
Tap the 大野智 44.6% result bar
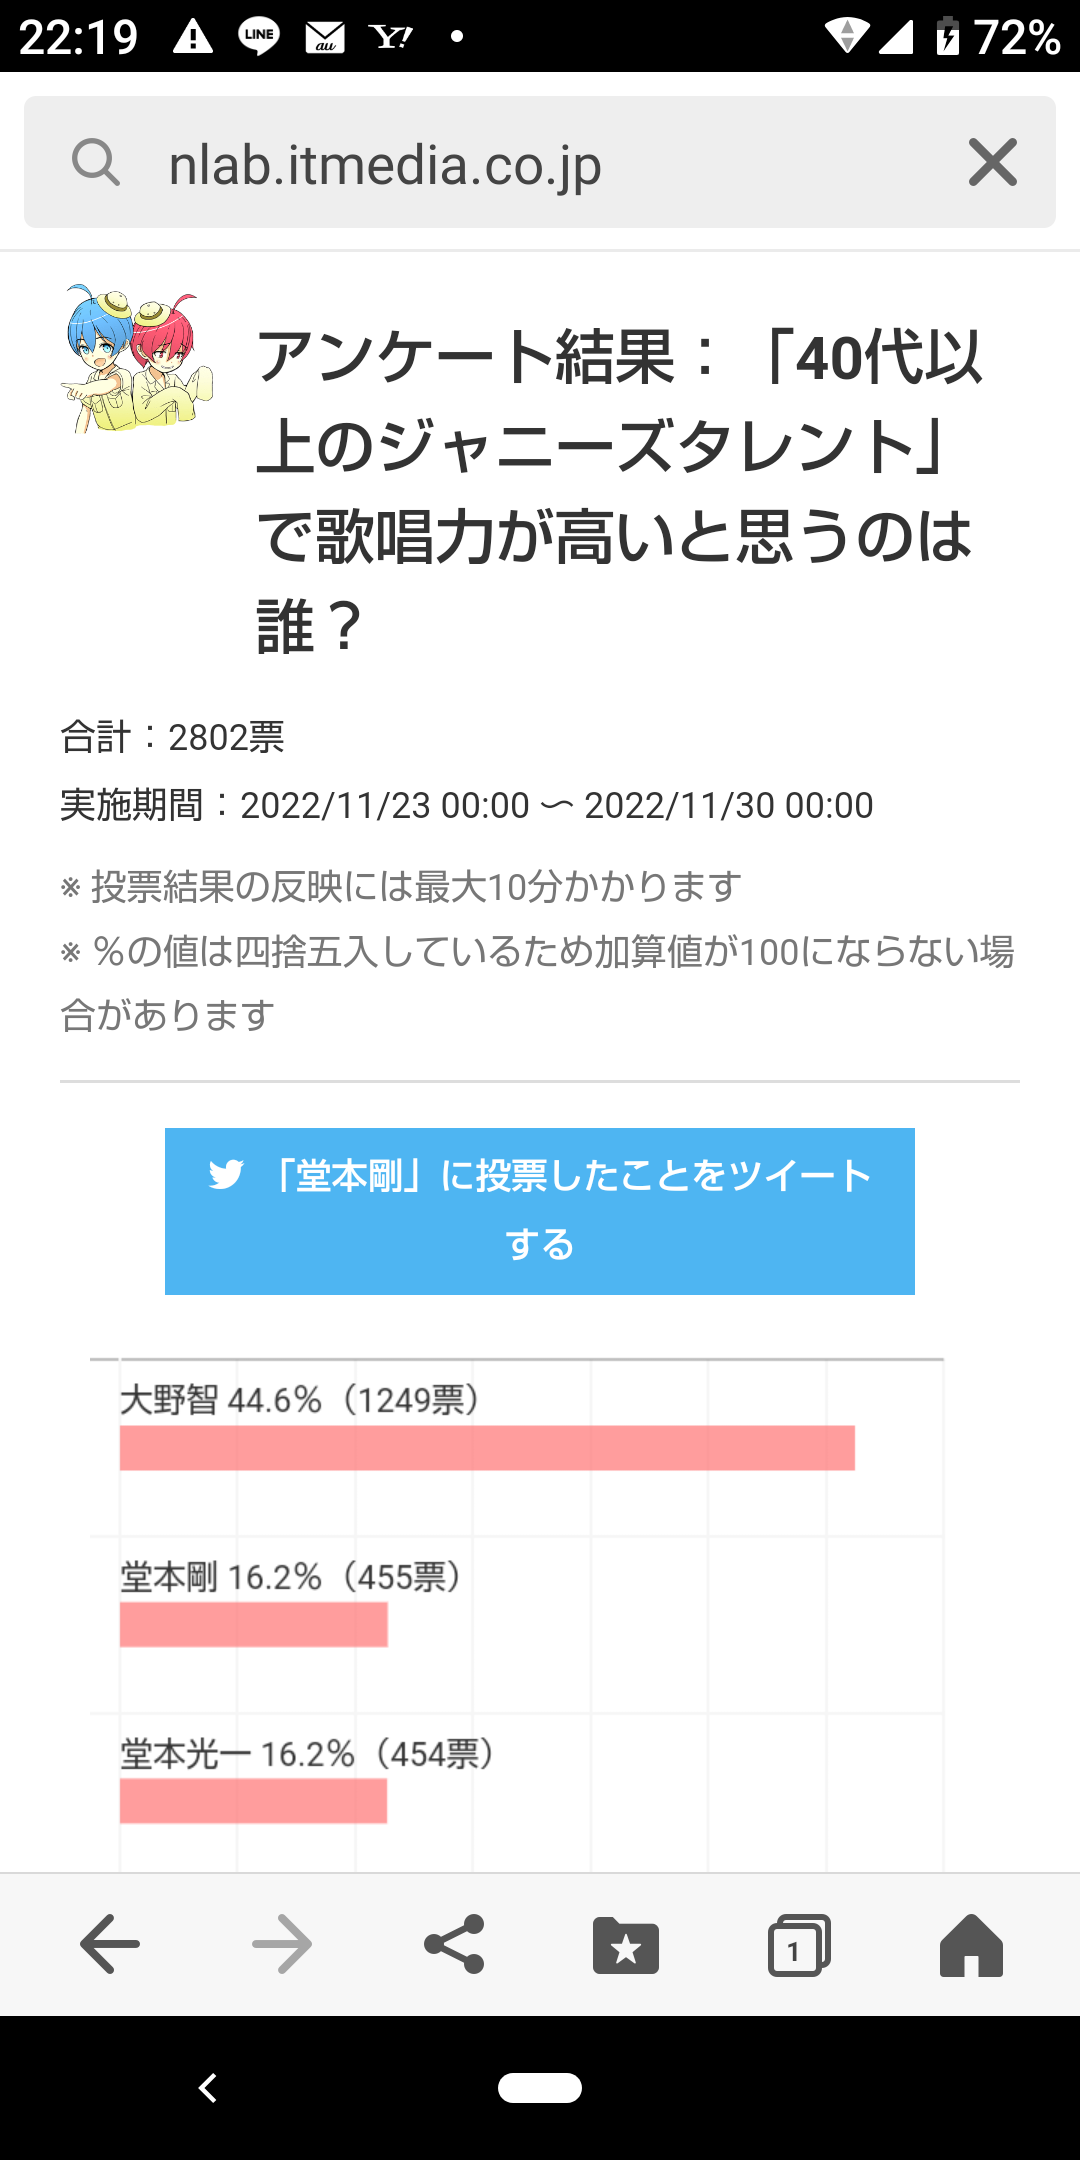(487, 1448)
